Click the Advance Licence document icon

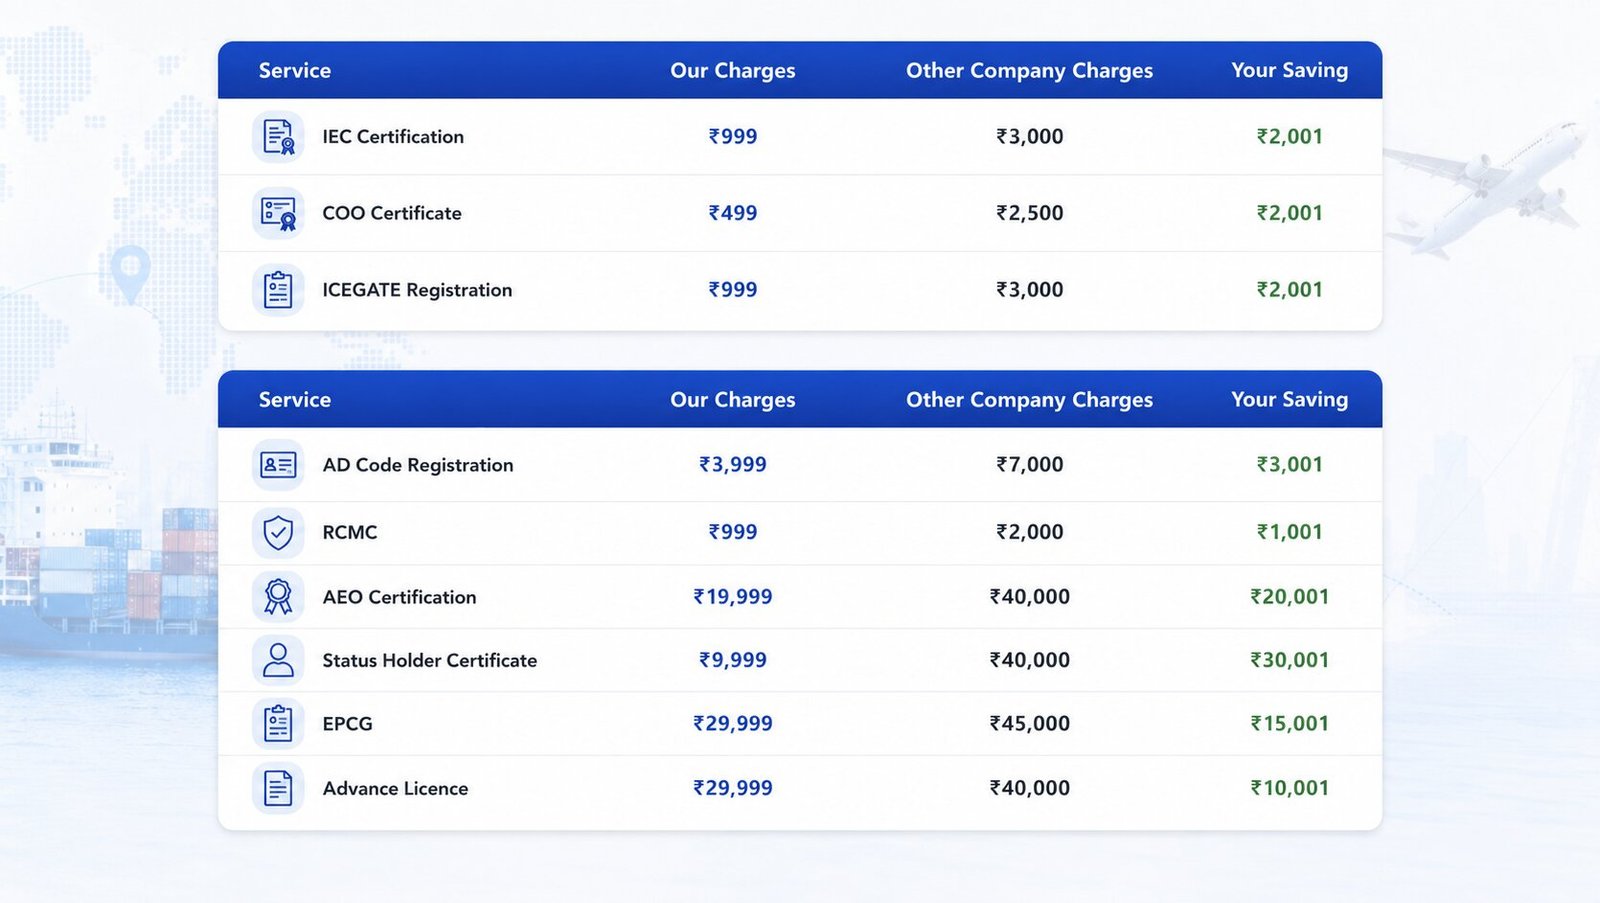coord(278,788)
